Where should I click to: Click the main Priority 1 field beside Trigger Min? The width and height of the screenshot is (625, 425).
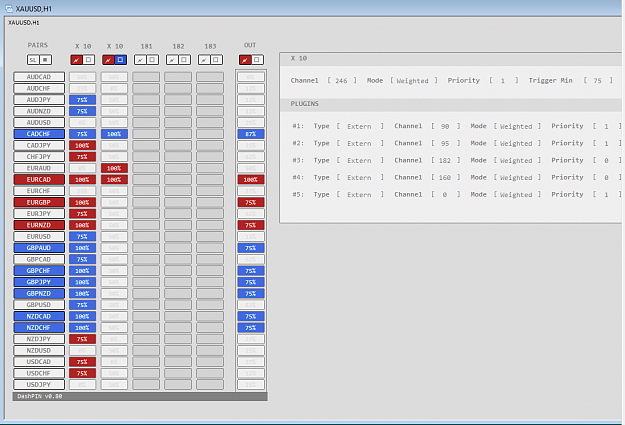tap(503, 81)
